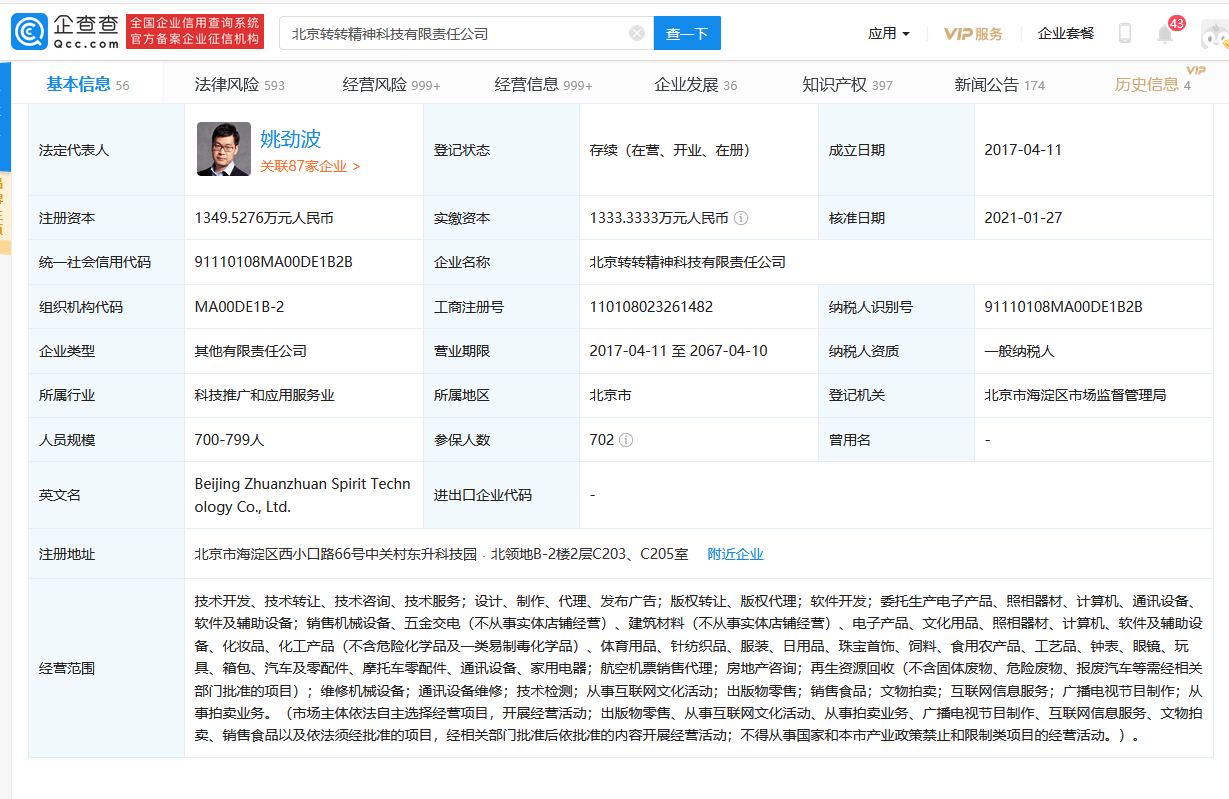This screenshot has height=799, width=1229.
Task: Click English name Beijing Zhuanzhuan Spirit Technology
Action: click(303, 495)
